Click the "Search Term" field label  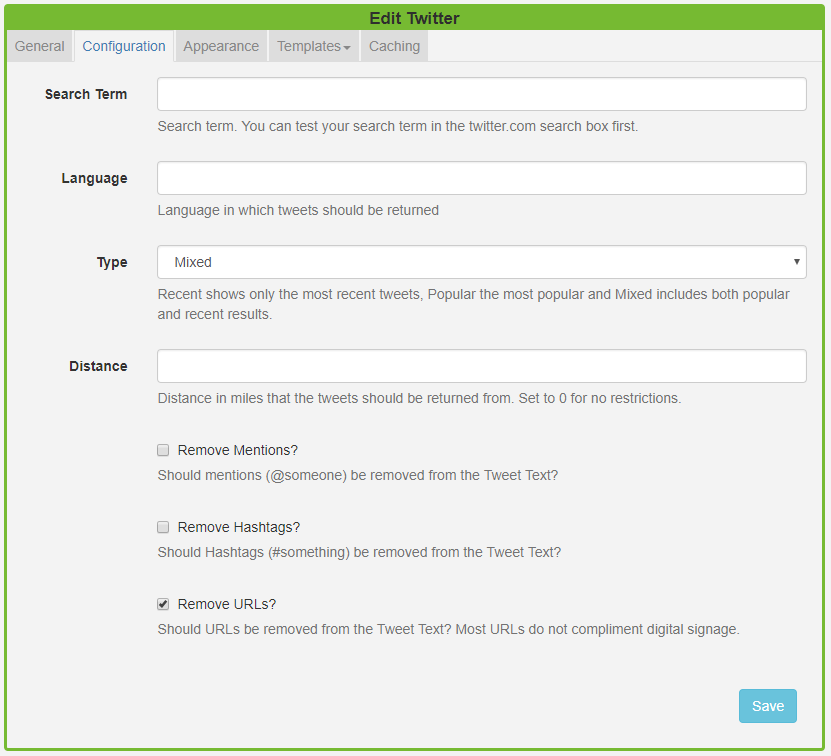[86, 94]
